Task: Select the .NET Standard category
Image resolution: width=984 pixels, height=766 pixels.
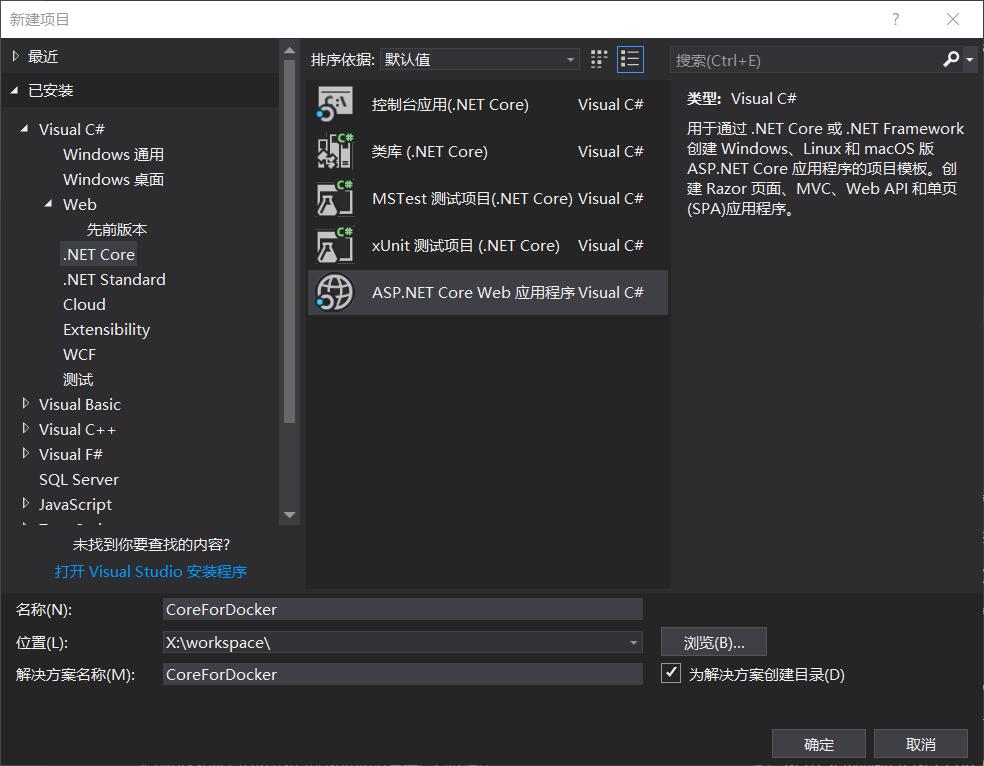Action: pos(114,280)
